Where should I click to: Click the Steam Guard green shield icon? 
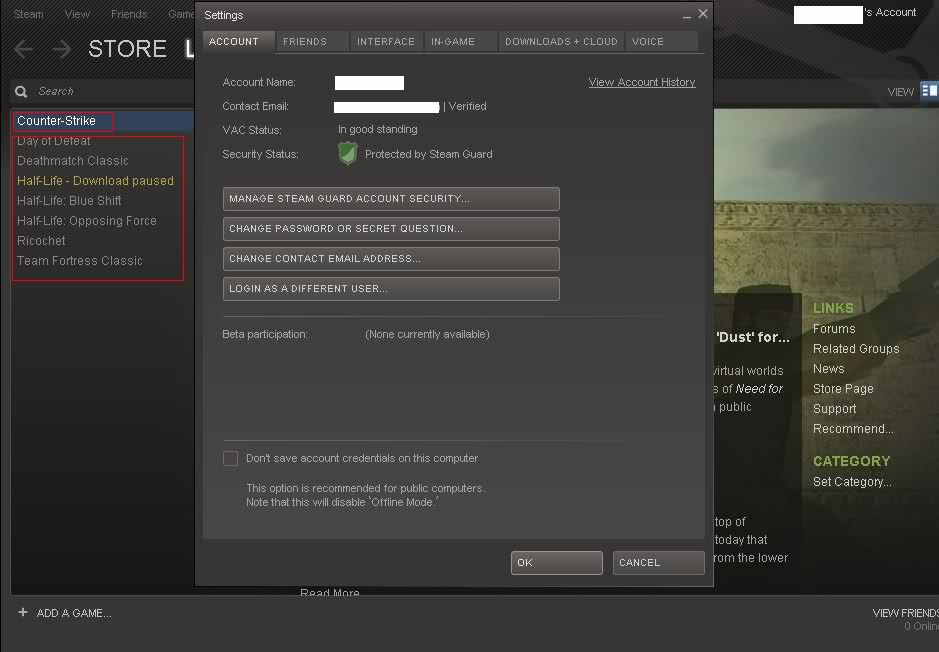pos(347,154)
